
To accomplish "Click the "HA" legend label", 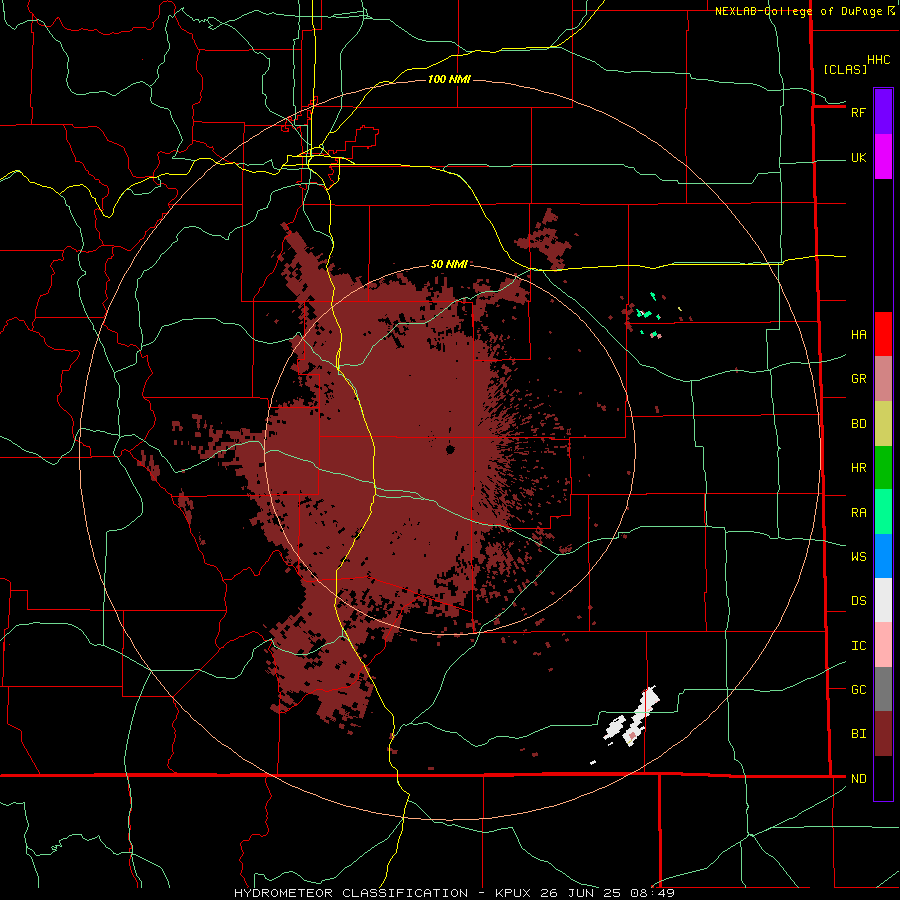I will click(858, 335).
